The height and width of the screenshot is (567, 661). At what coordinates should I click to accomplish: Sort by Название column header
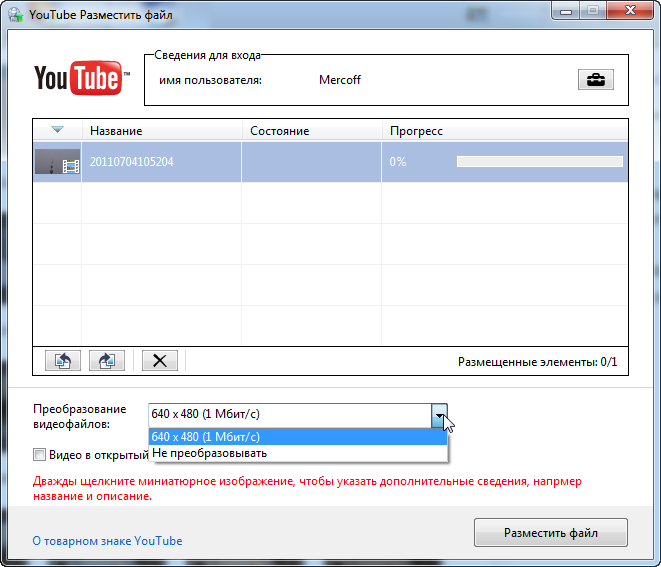coord(162,131)
